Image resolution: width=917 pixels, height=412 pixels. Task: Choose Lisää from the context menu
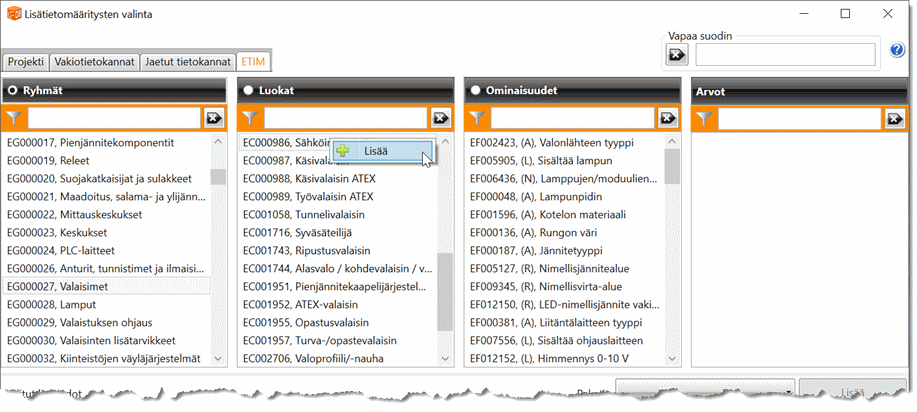[376, 151]
